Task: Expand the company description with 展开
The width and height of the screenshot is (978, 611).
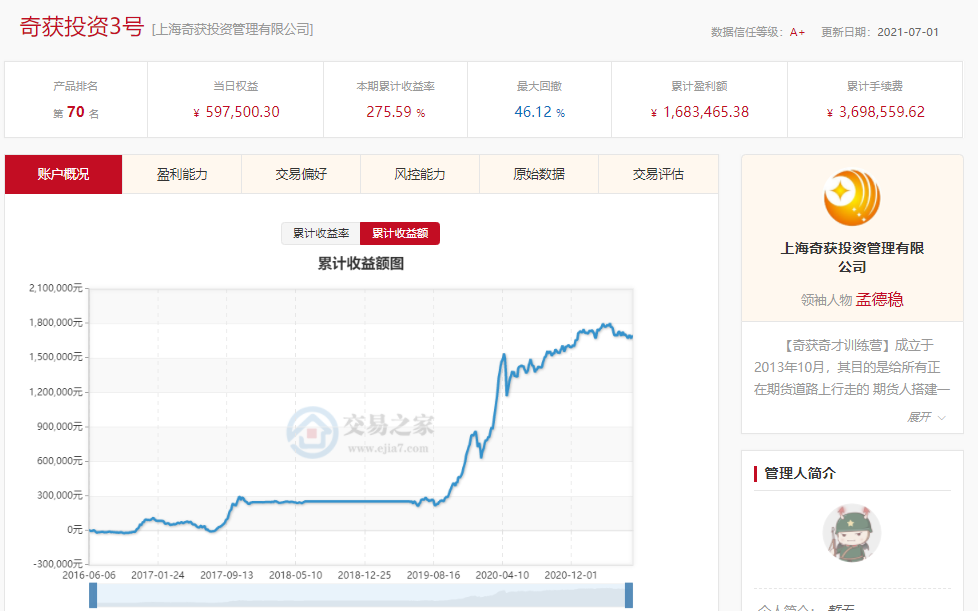Action: coord(926,416)
